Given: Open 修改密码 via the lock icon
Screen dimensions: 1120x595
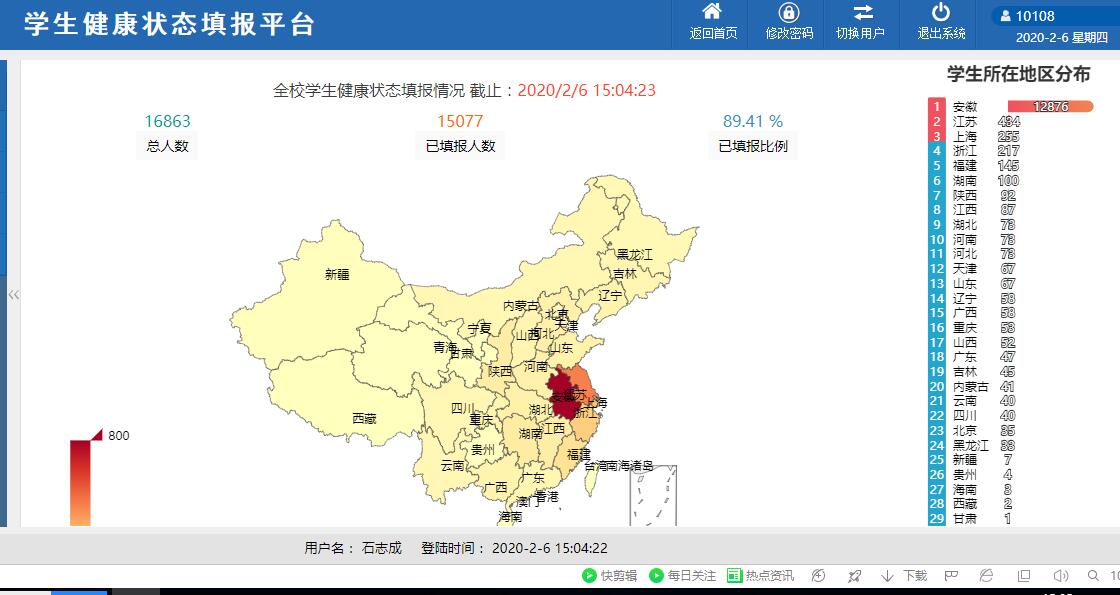Looking at the screenshot, I should [788, 13].
